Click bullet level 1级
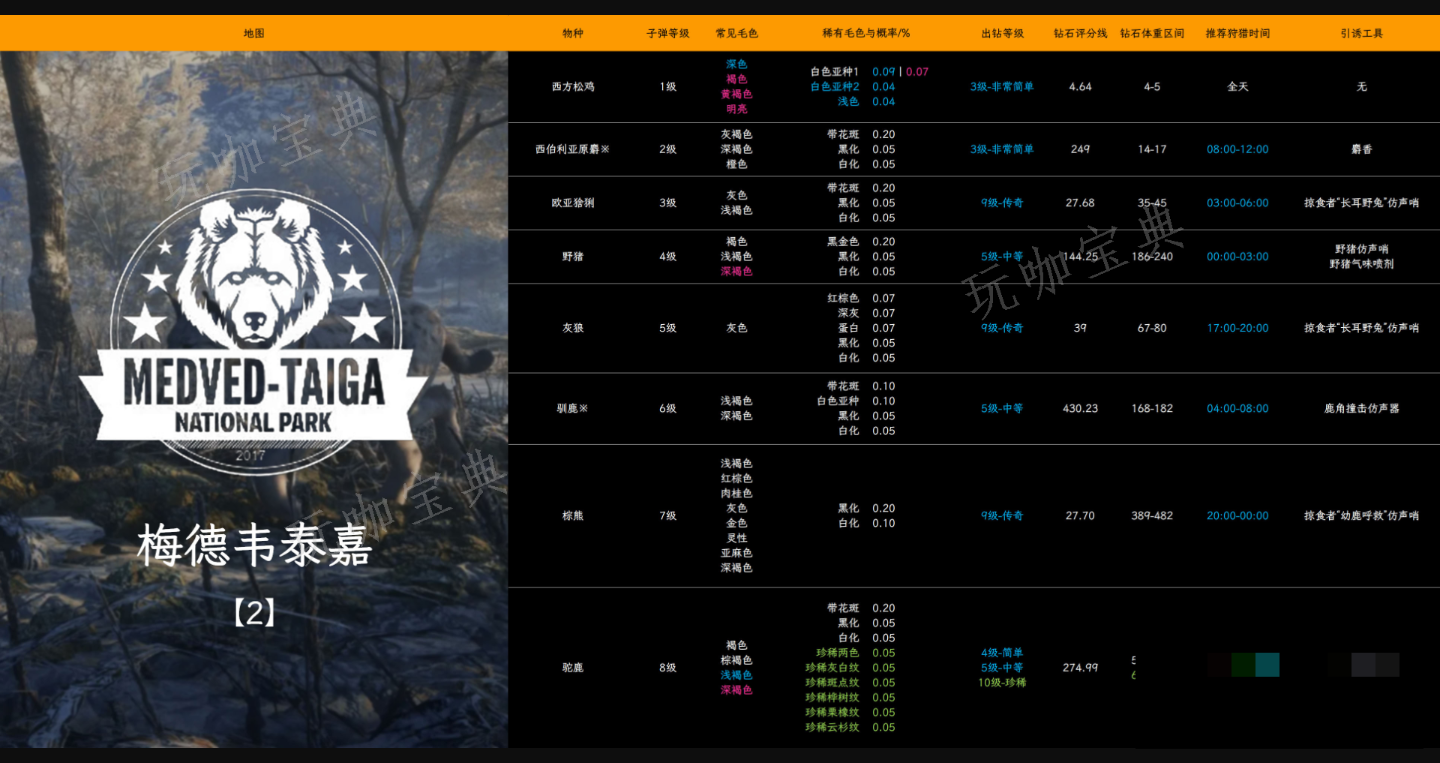Image resolution: width=1440 pixels, height=763 pixels. tap(668, 87)
